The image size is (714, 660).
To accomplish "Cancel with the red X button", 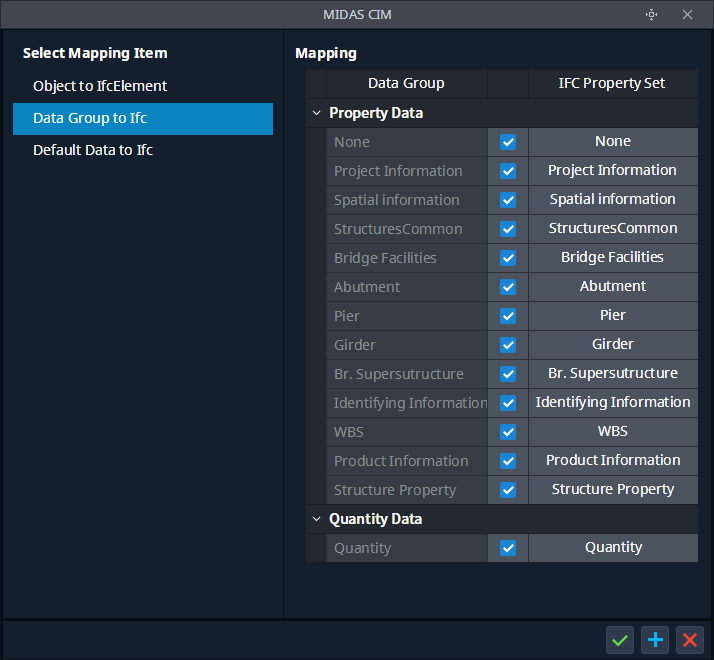I will 690,640.
